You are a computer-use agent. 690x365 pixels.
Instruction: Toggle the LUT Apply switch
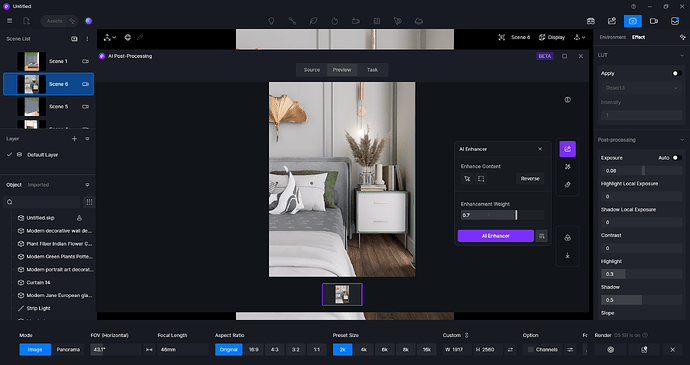click(677, 74)
